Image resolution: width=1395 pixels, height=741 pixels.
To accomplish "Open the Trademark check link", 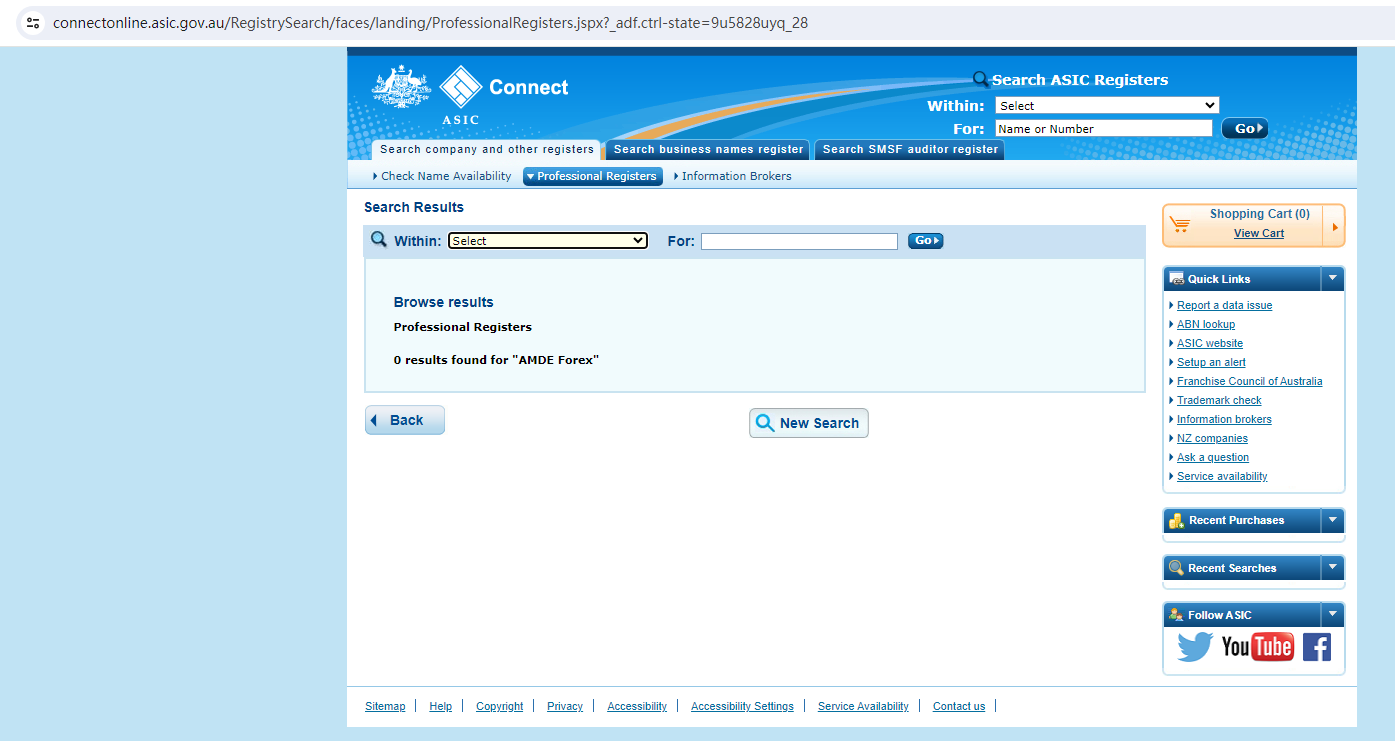I will pyautogui.click(x=1219, y=400).
